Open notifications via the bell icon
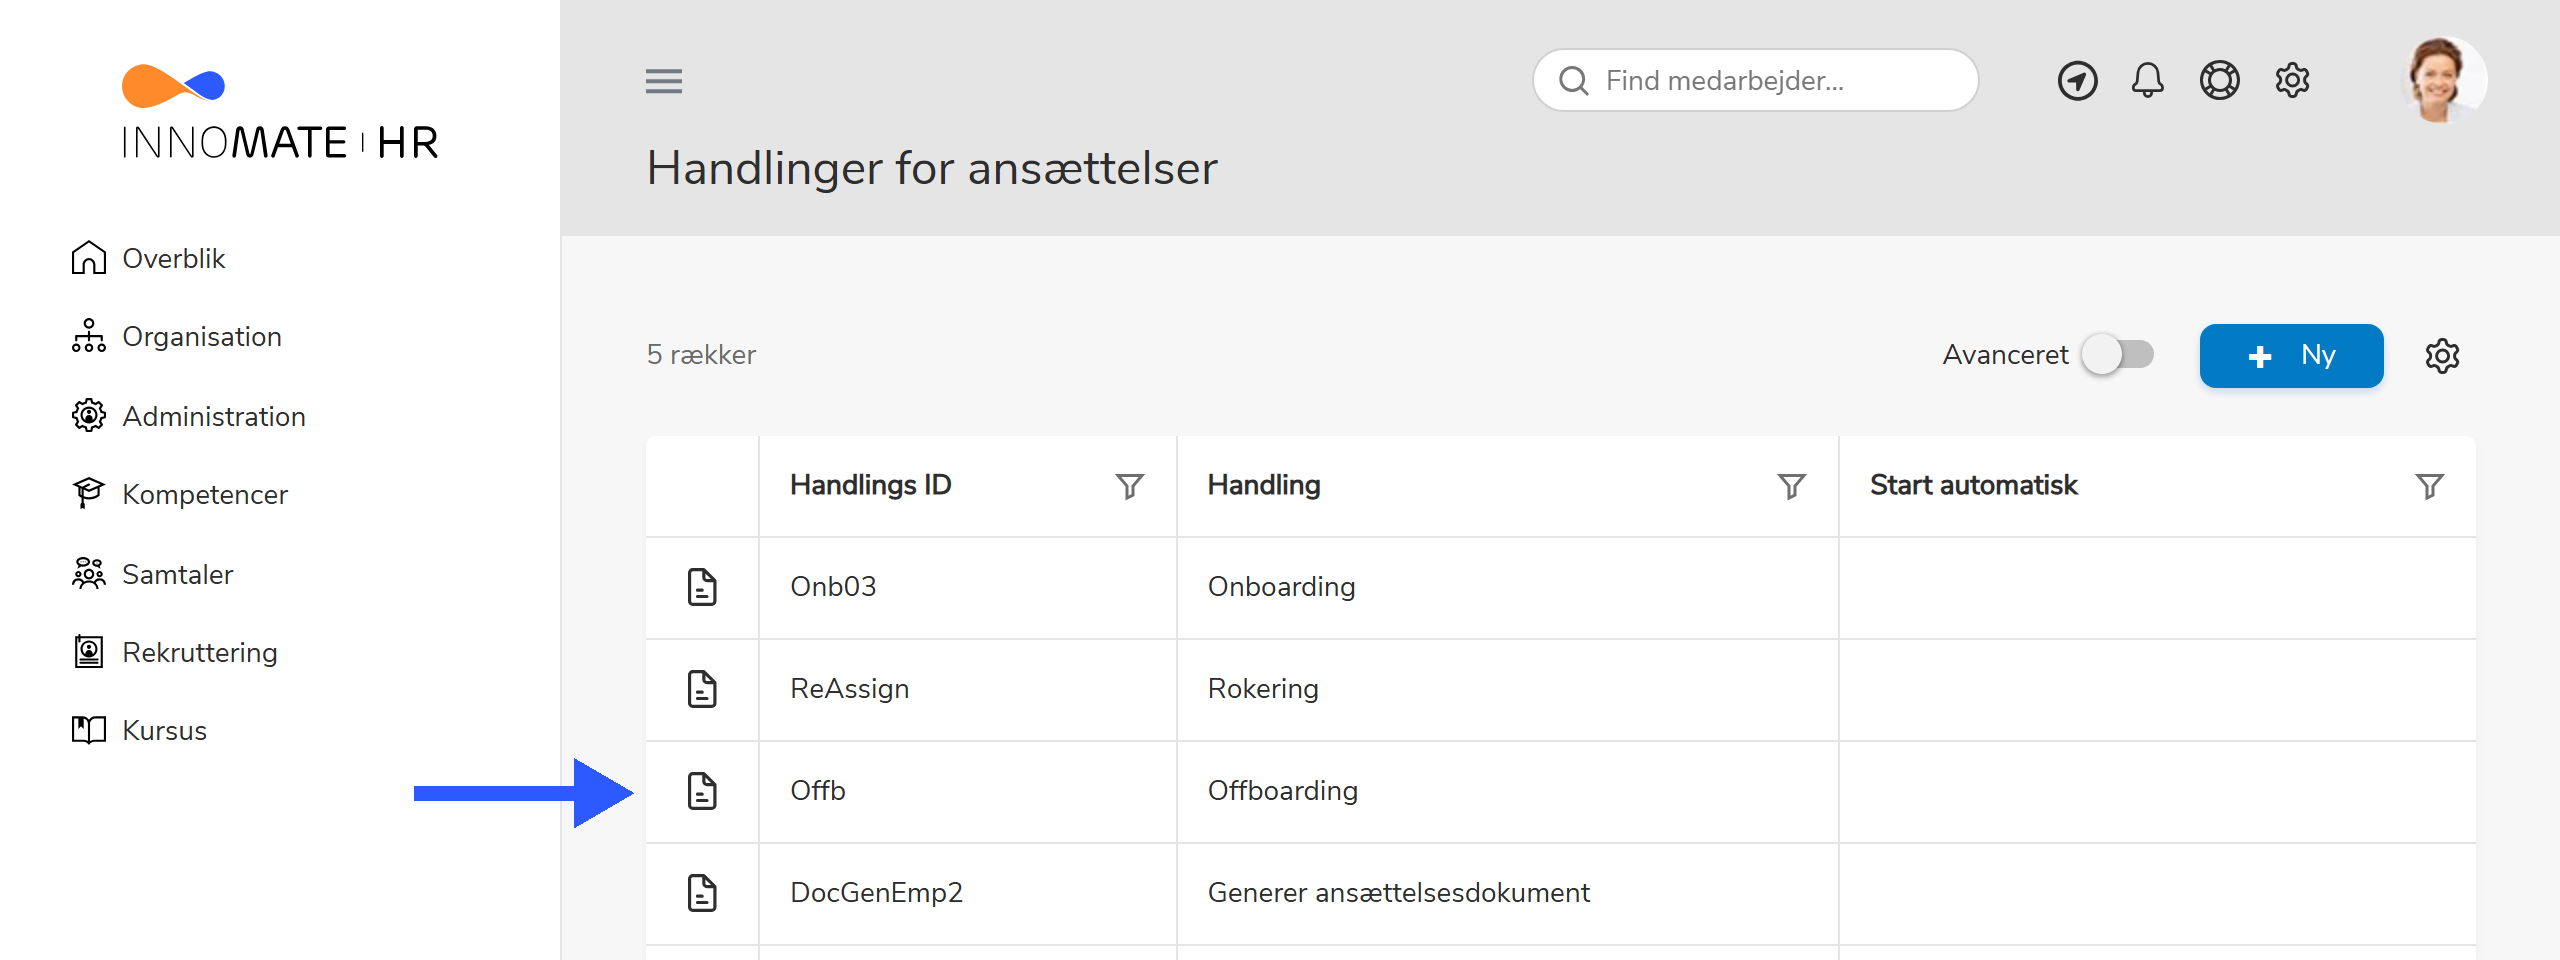 2147,80
